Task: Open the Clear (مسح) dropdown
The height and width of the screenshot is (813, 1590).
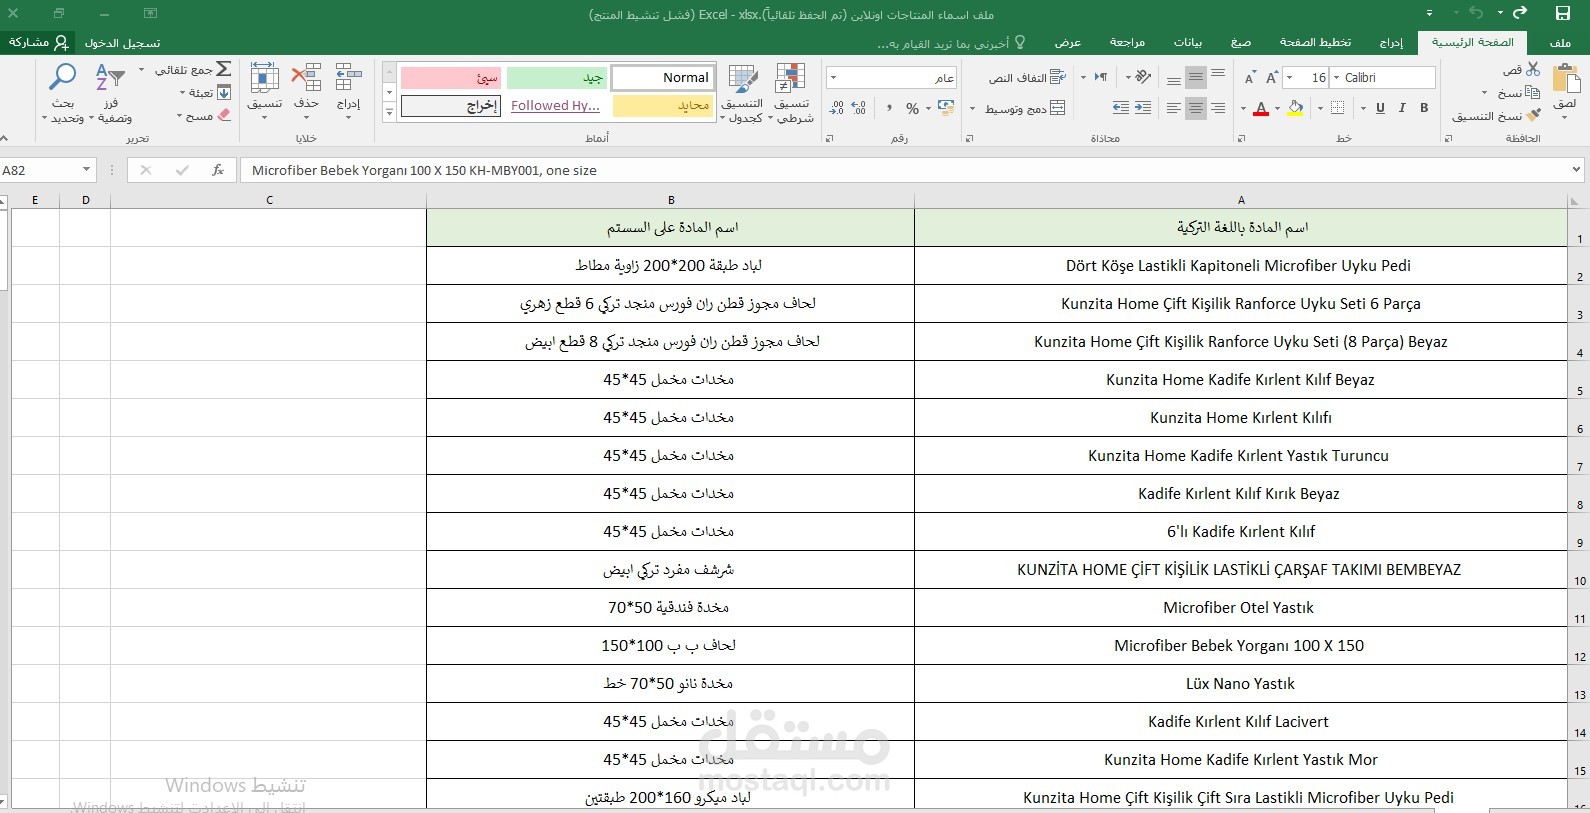Action: pos(179,116)
